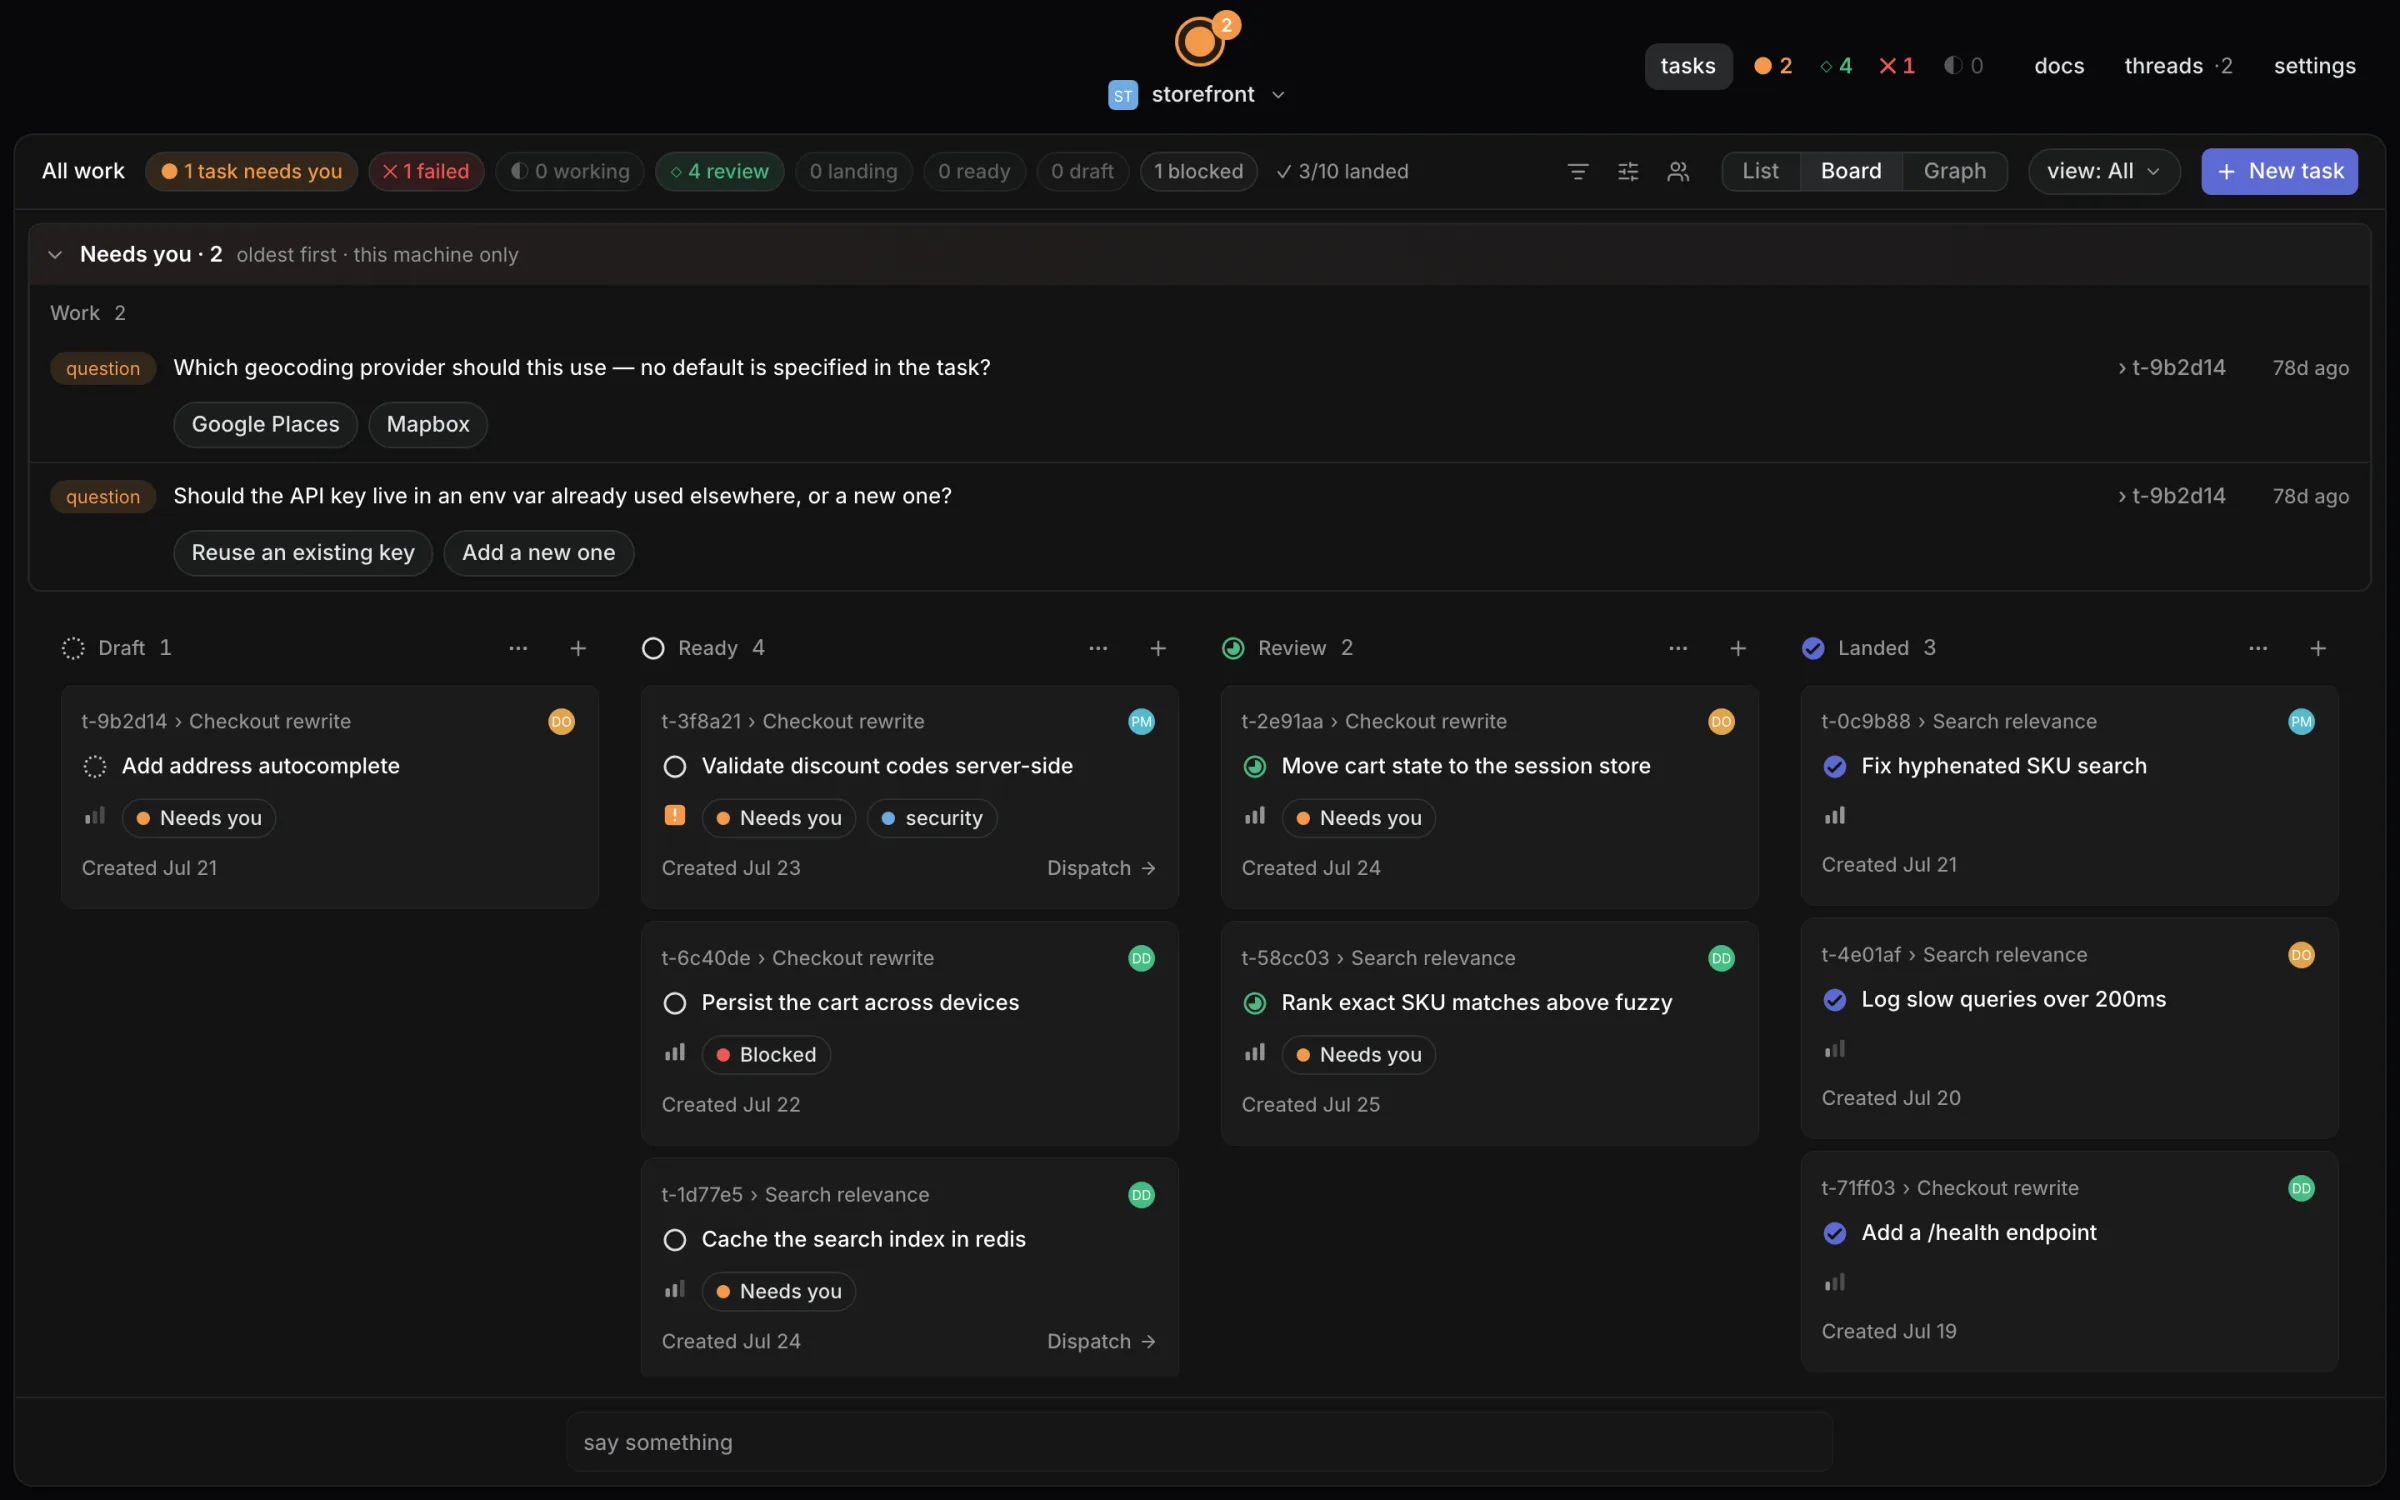
Task: Toggle status circle on Cache the search index
Action: point(675,1240)
